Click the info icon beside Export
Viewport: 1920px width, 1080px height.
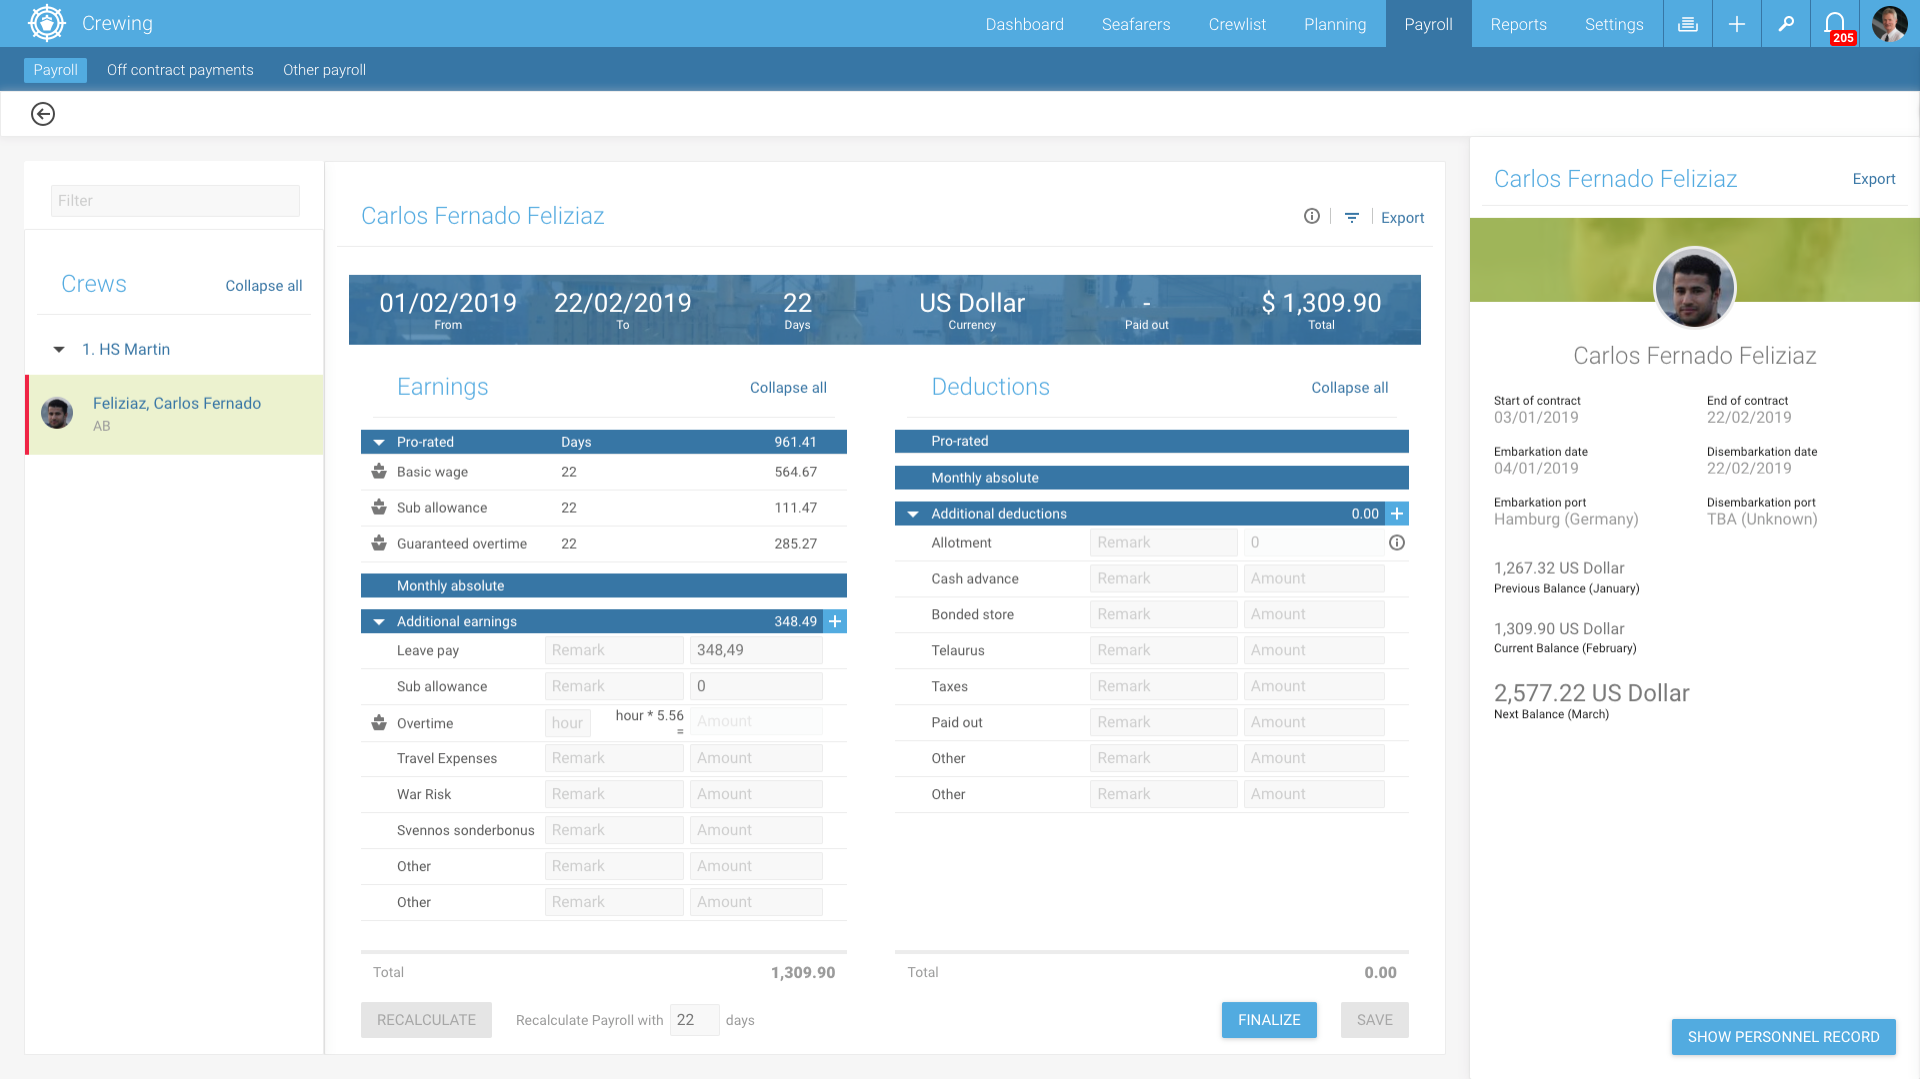pyautogui.click(x=1312, y=216)
